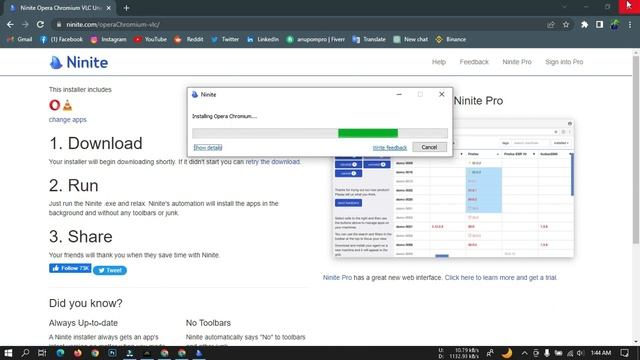Viewport: 640px width, 360px height.
Task: Open the Help page link
Action: (439, 62)
